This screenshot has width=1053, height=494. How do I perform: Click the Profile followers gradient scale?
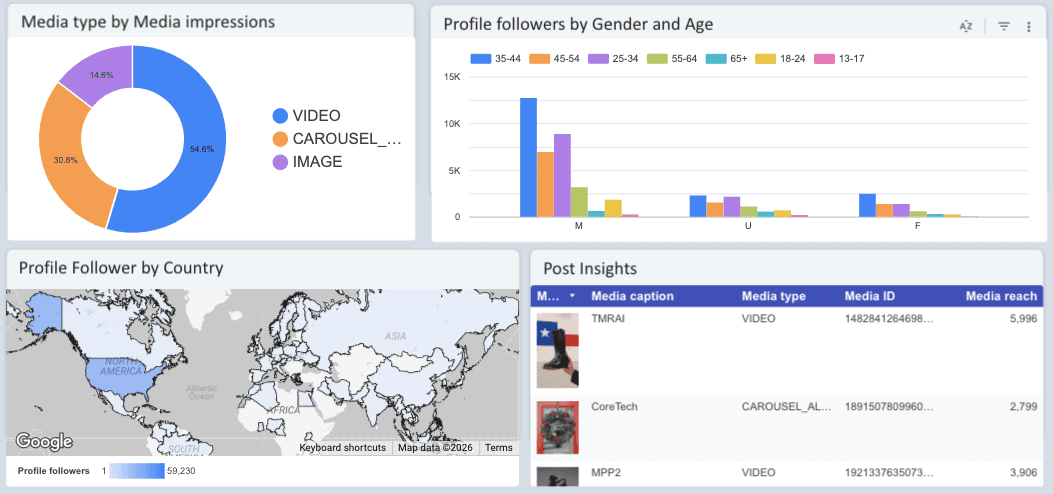[x=137, y=471]
